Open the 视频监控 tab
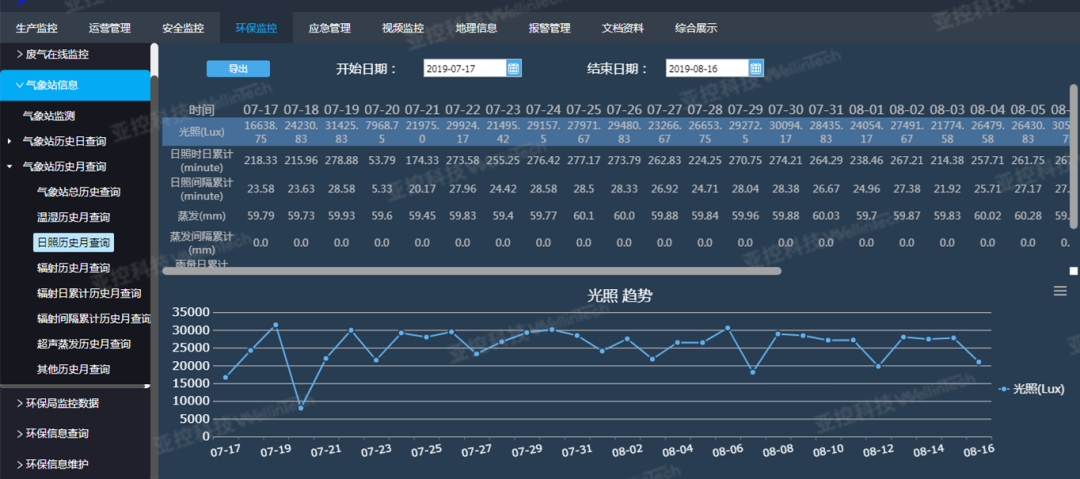The height and width of the screenshot is (479, 1080). (403, 29)
